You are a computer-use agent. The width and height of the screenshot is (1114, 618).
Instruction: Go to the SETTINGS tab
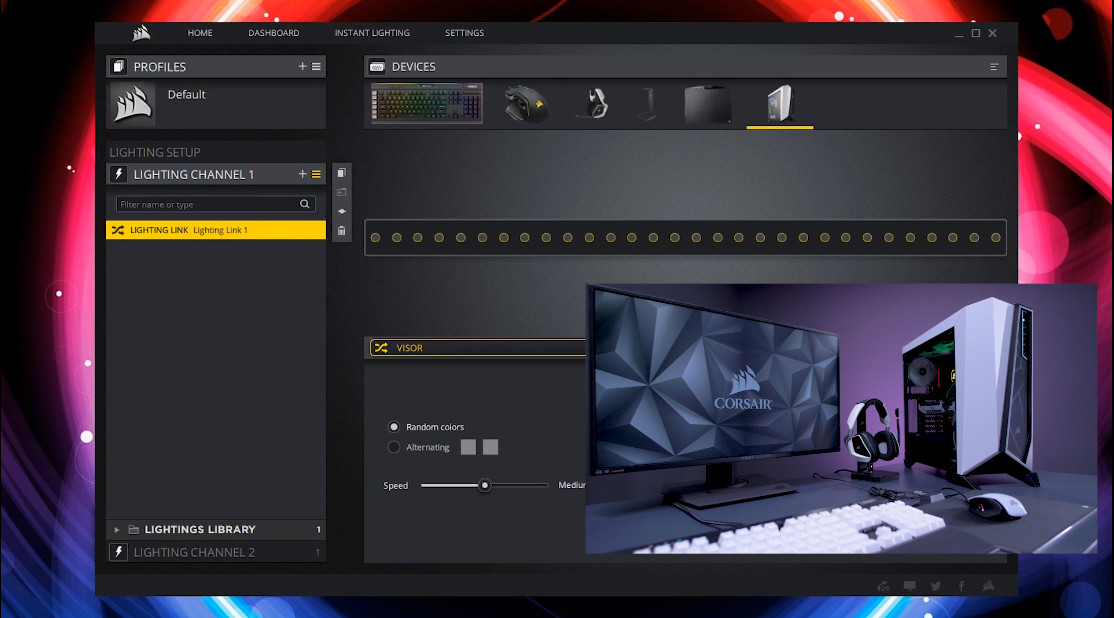[x=465, y=33]
